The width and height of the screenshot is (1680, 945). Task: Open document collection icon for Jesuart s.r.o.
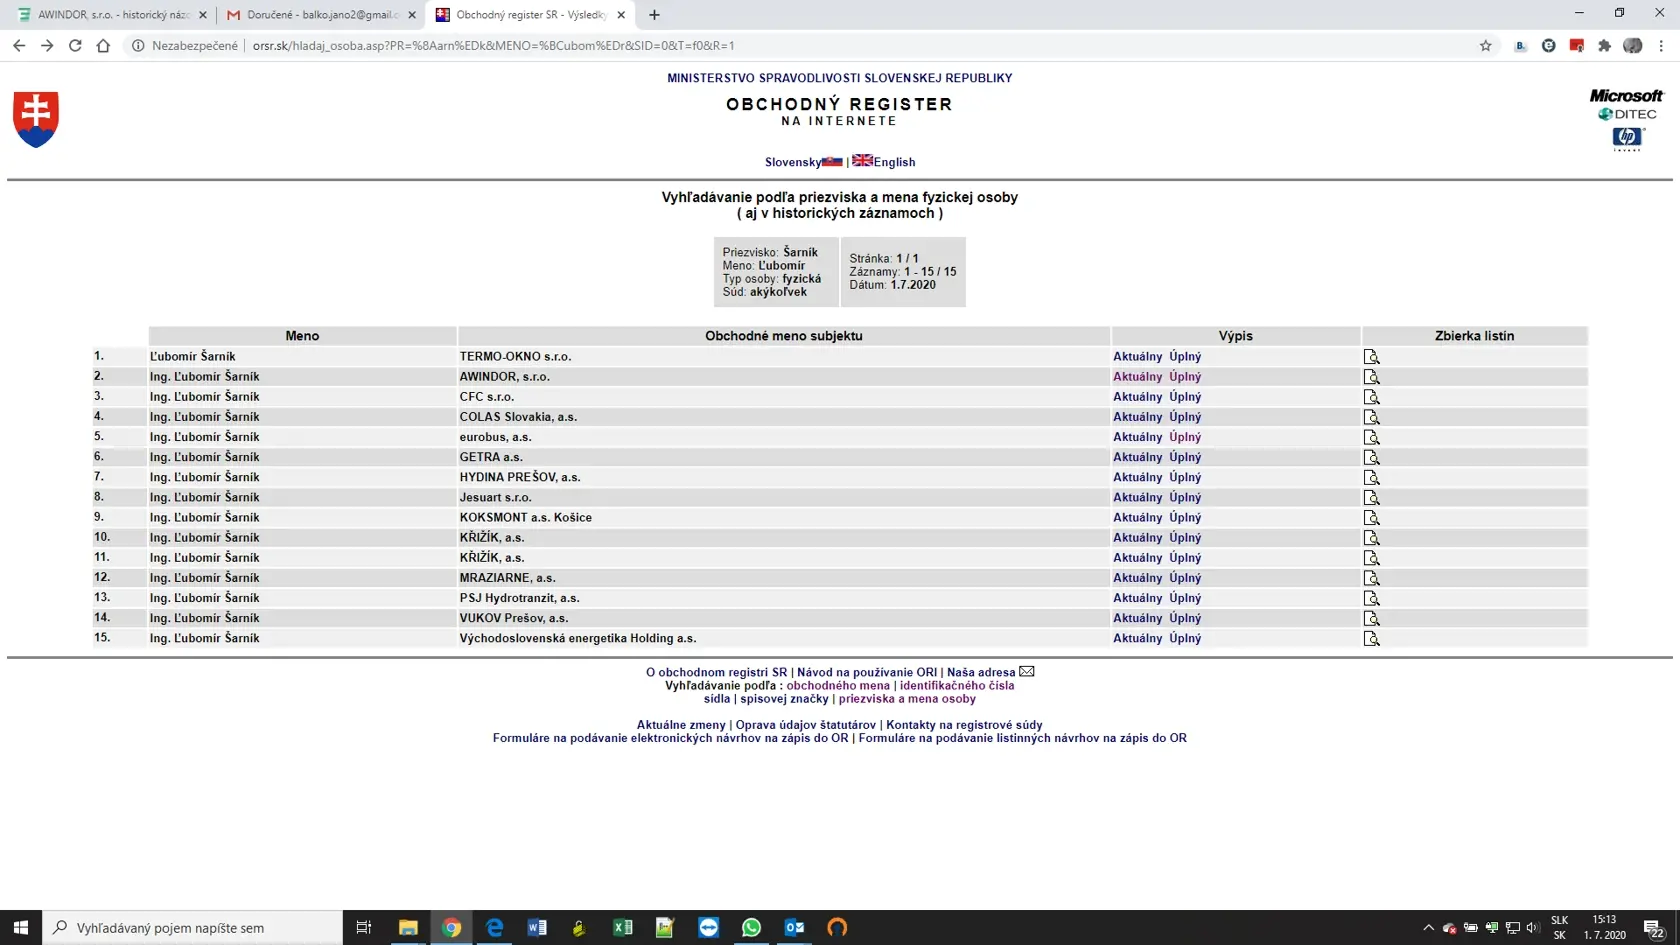click(1371, 497)
